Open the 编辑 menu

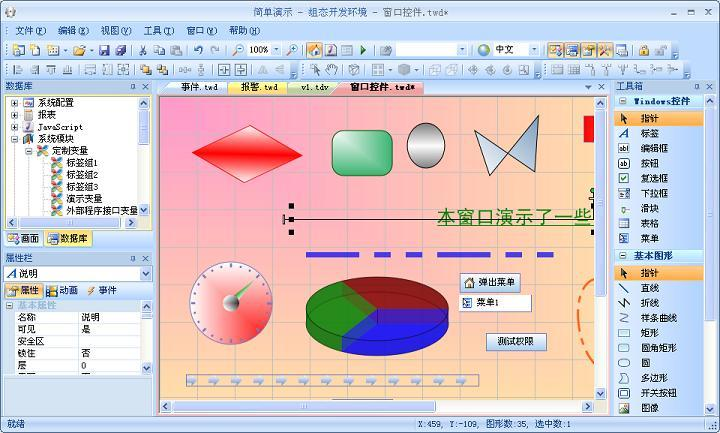pos(73,31)
